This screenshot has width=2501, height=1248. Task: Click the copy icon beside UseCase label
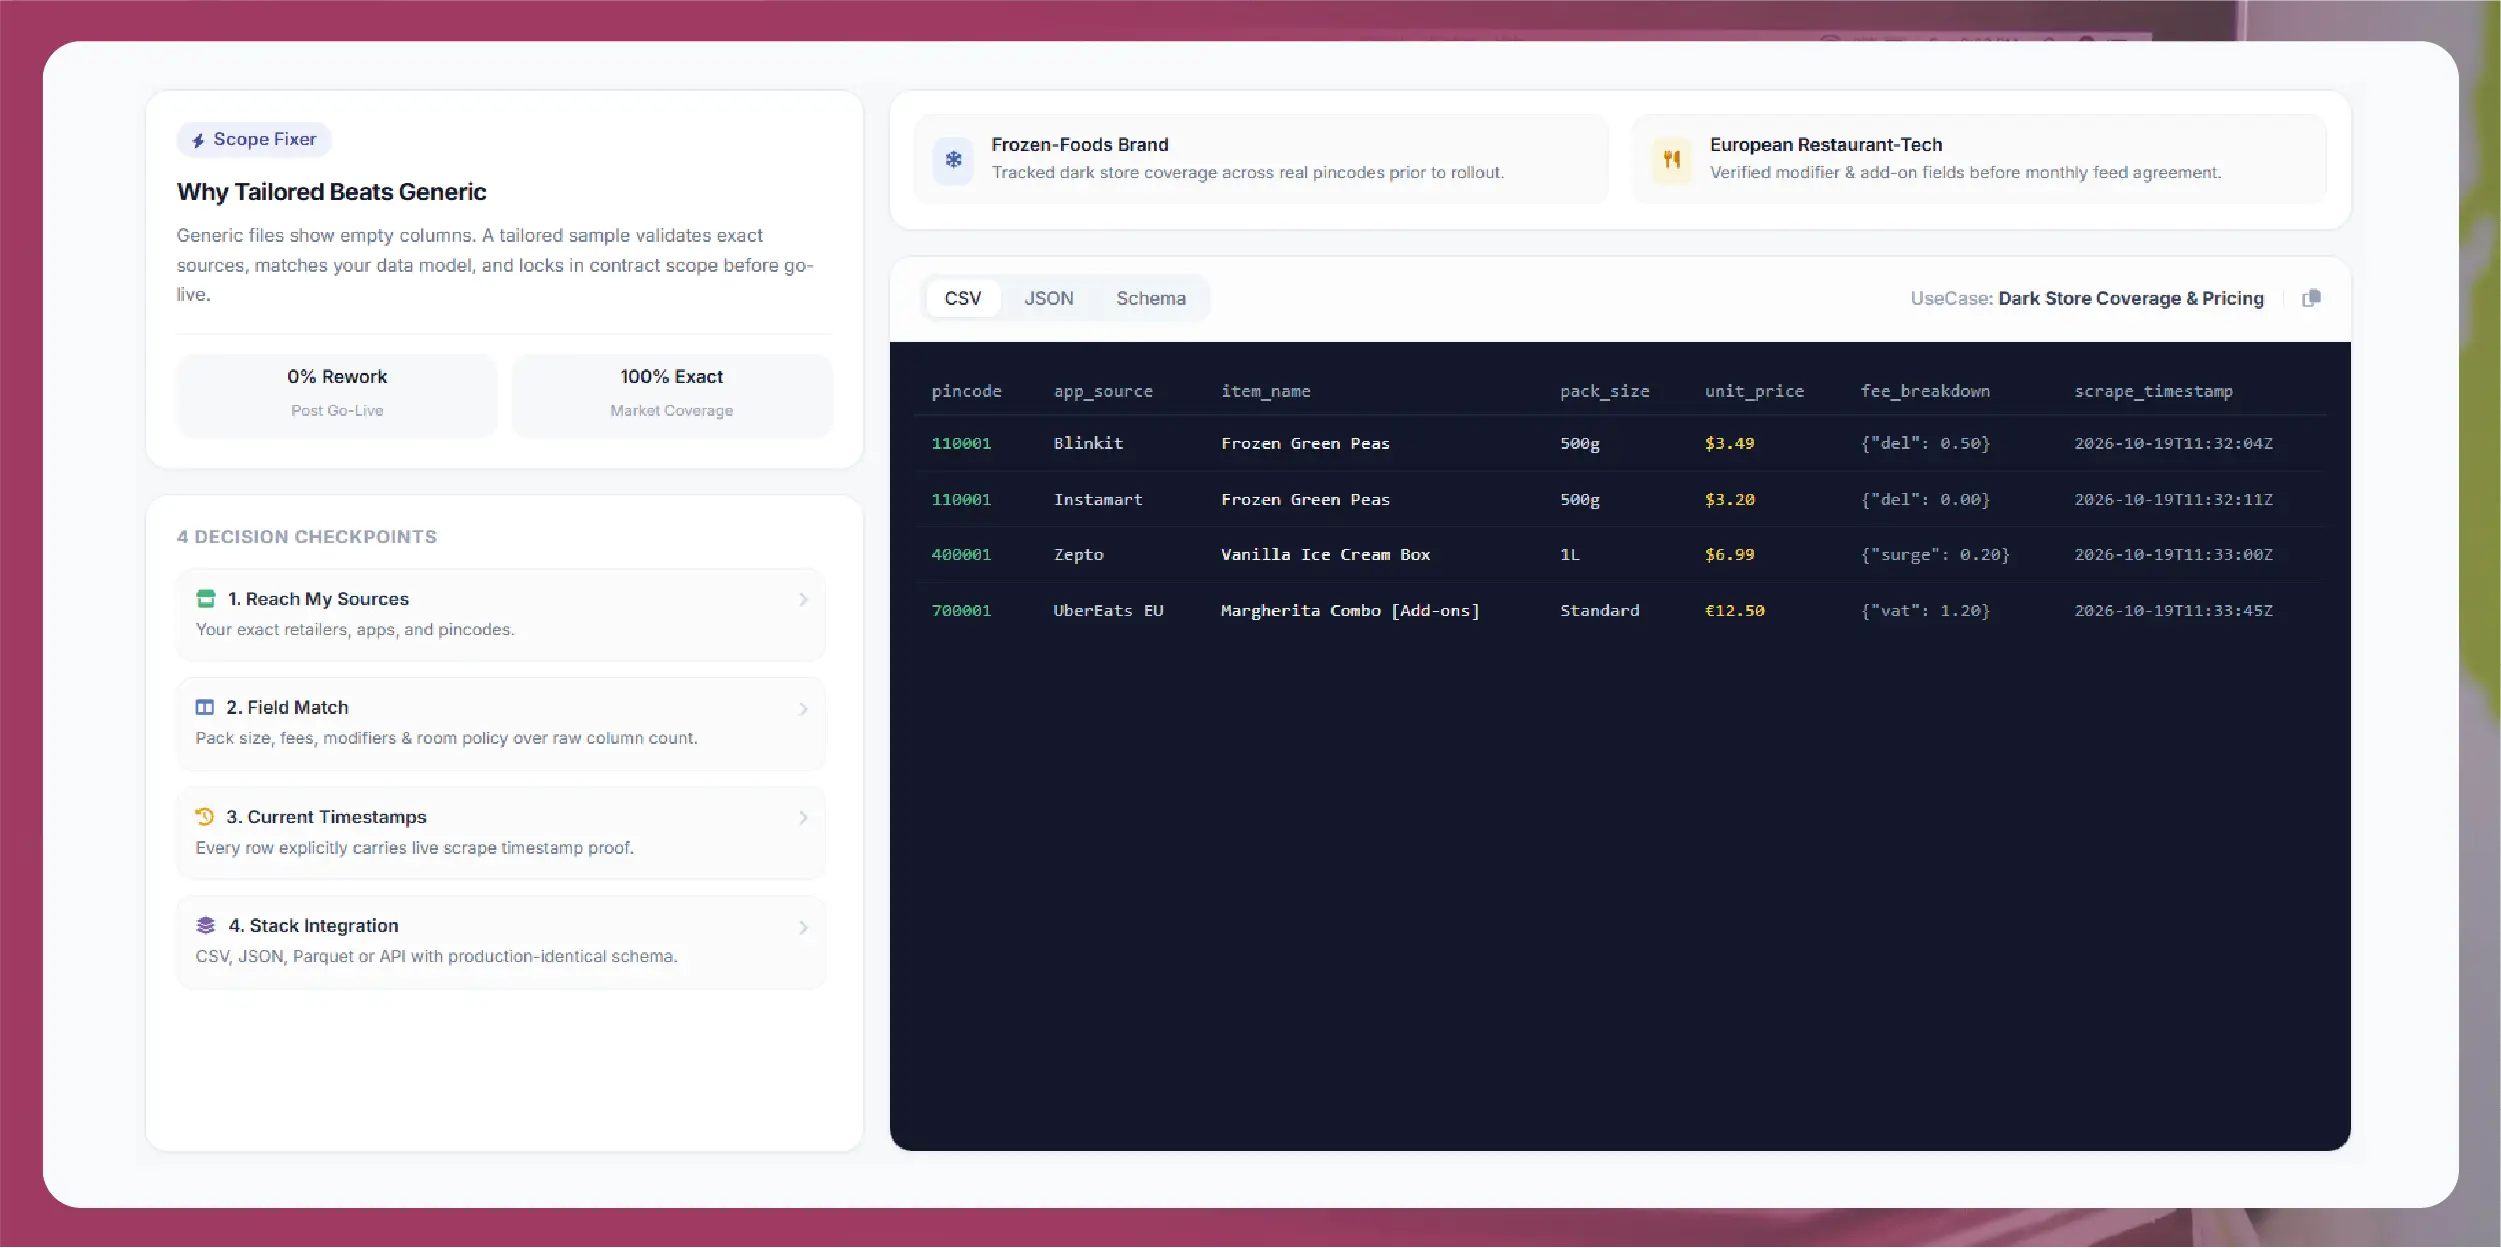[2311, 298]
